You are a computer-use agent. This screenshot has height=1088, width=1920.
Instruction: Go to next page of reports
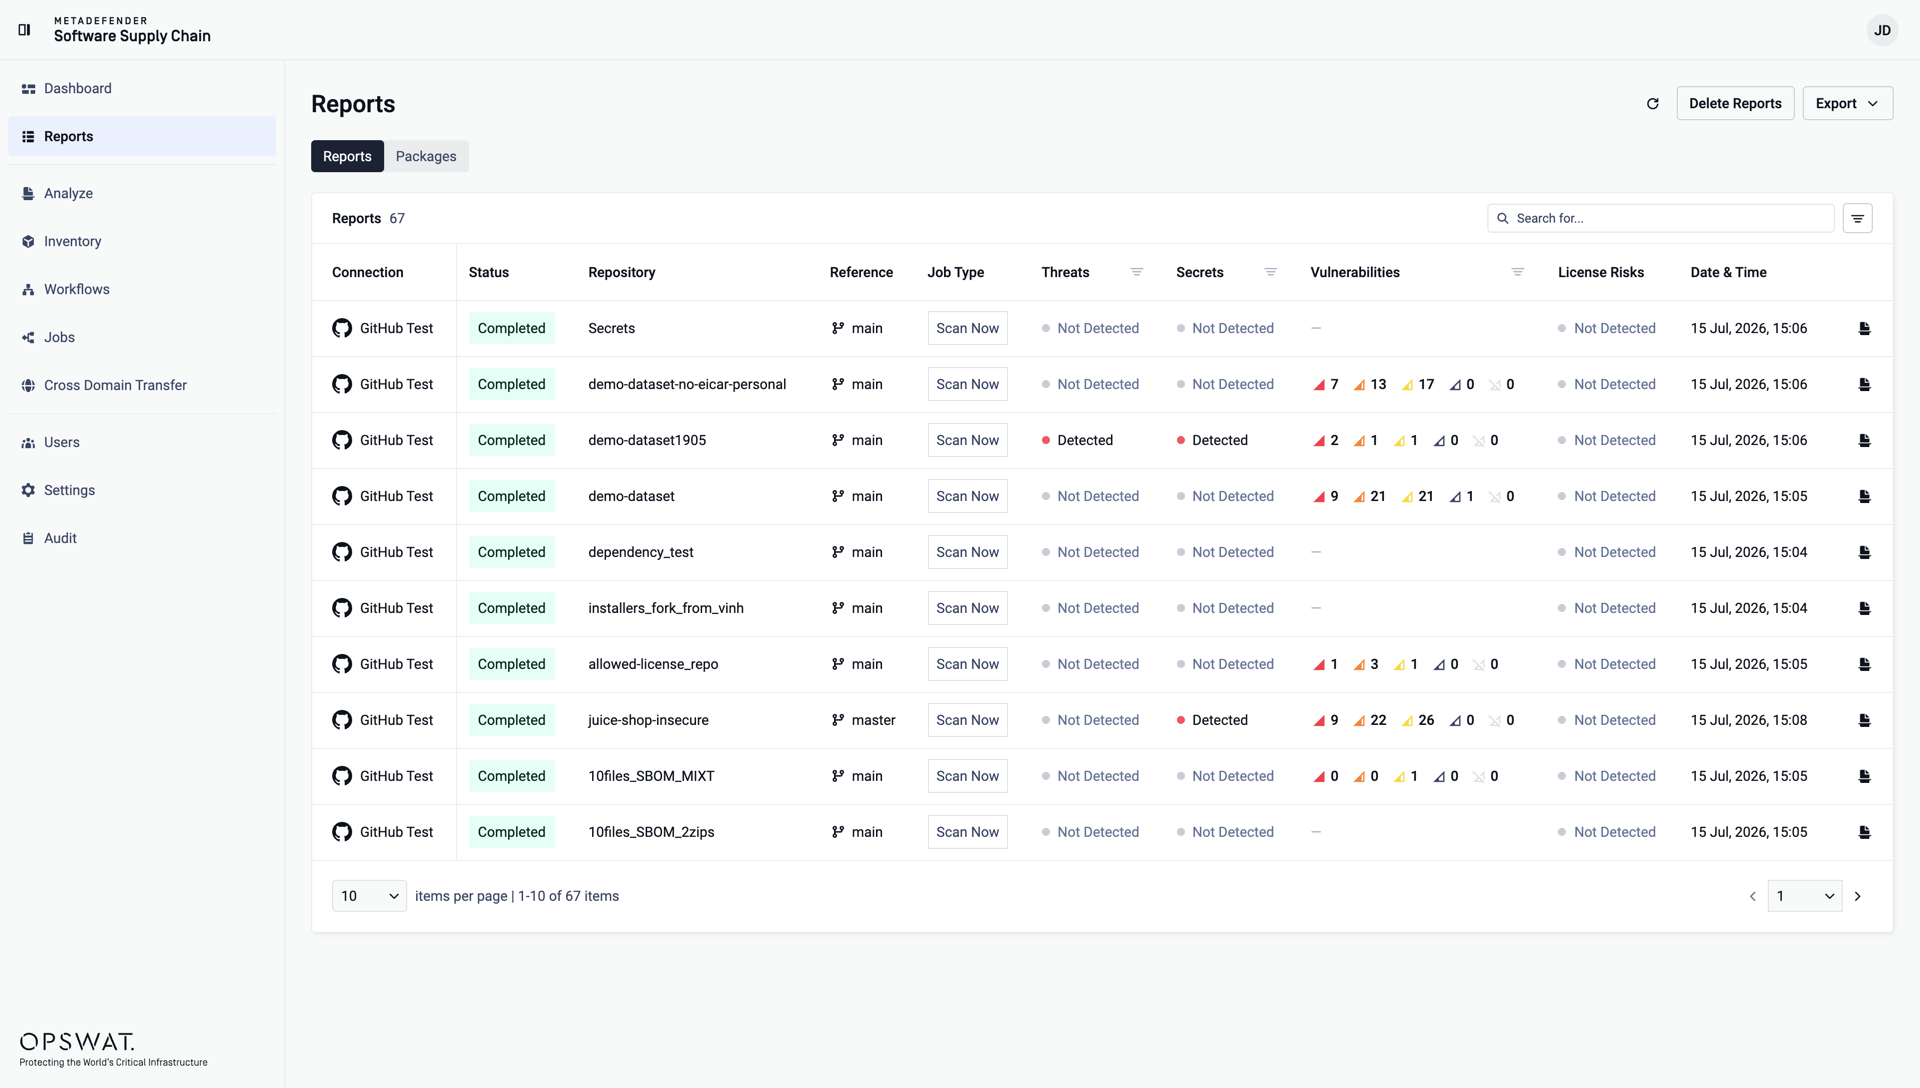point(1858,896)
